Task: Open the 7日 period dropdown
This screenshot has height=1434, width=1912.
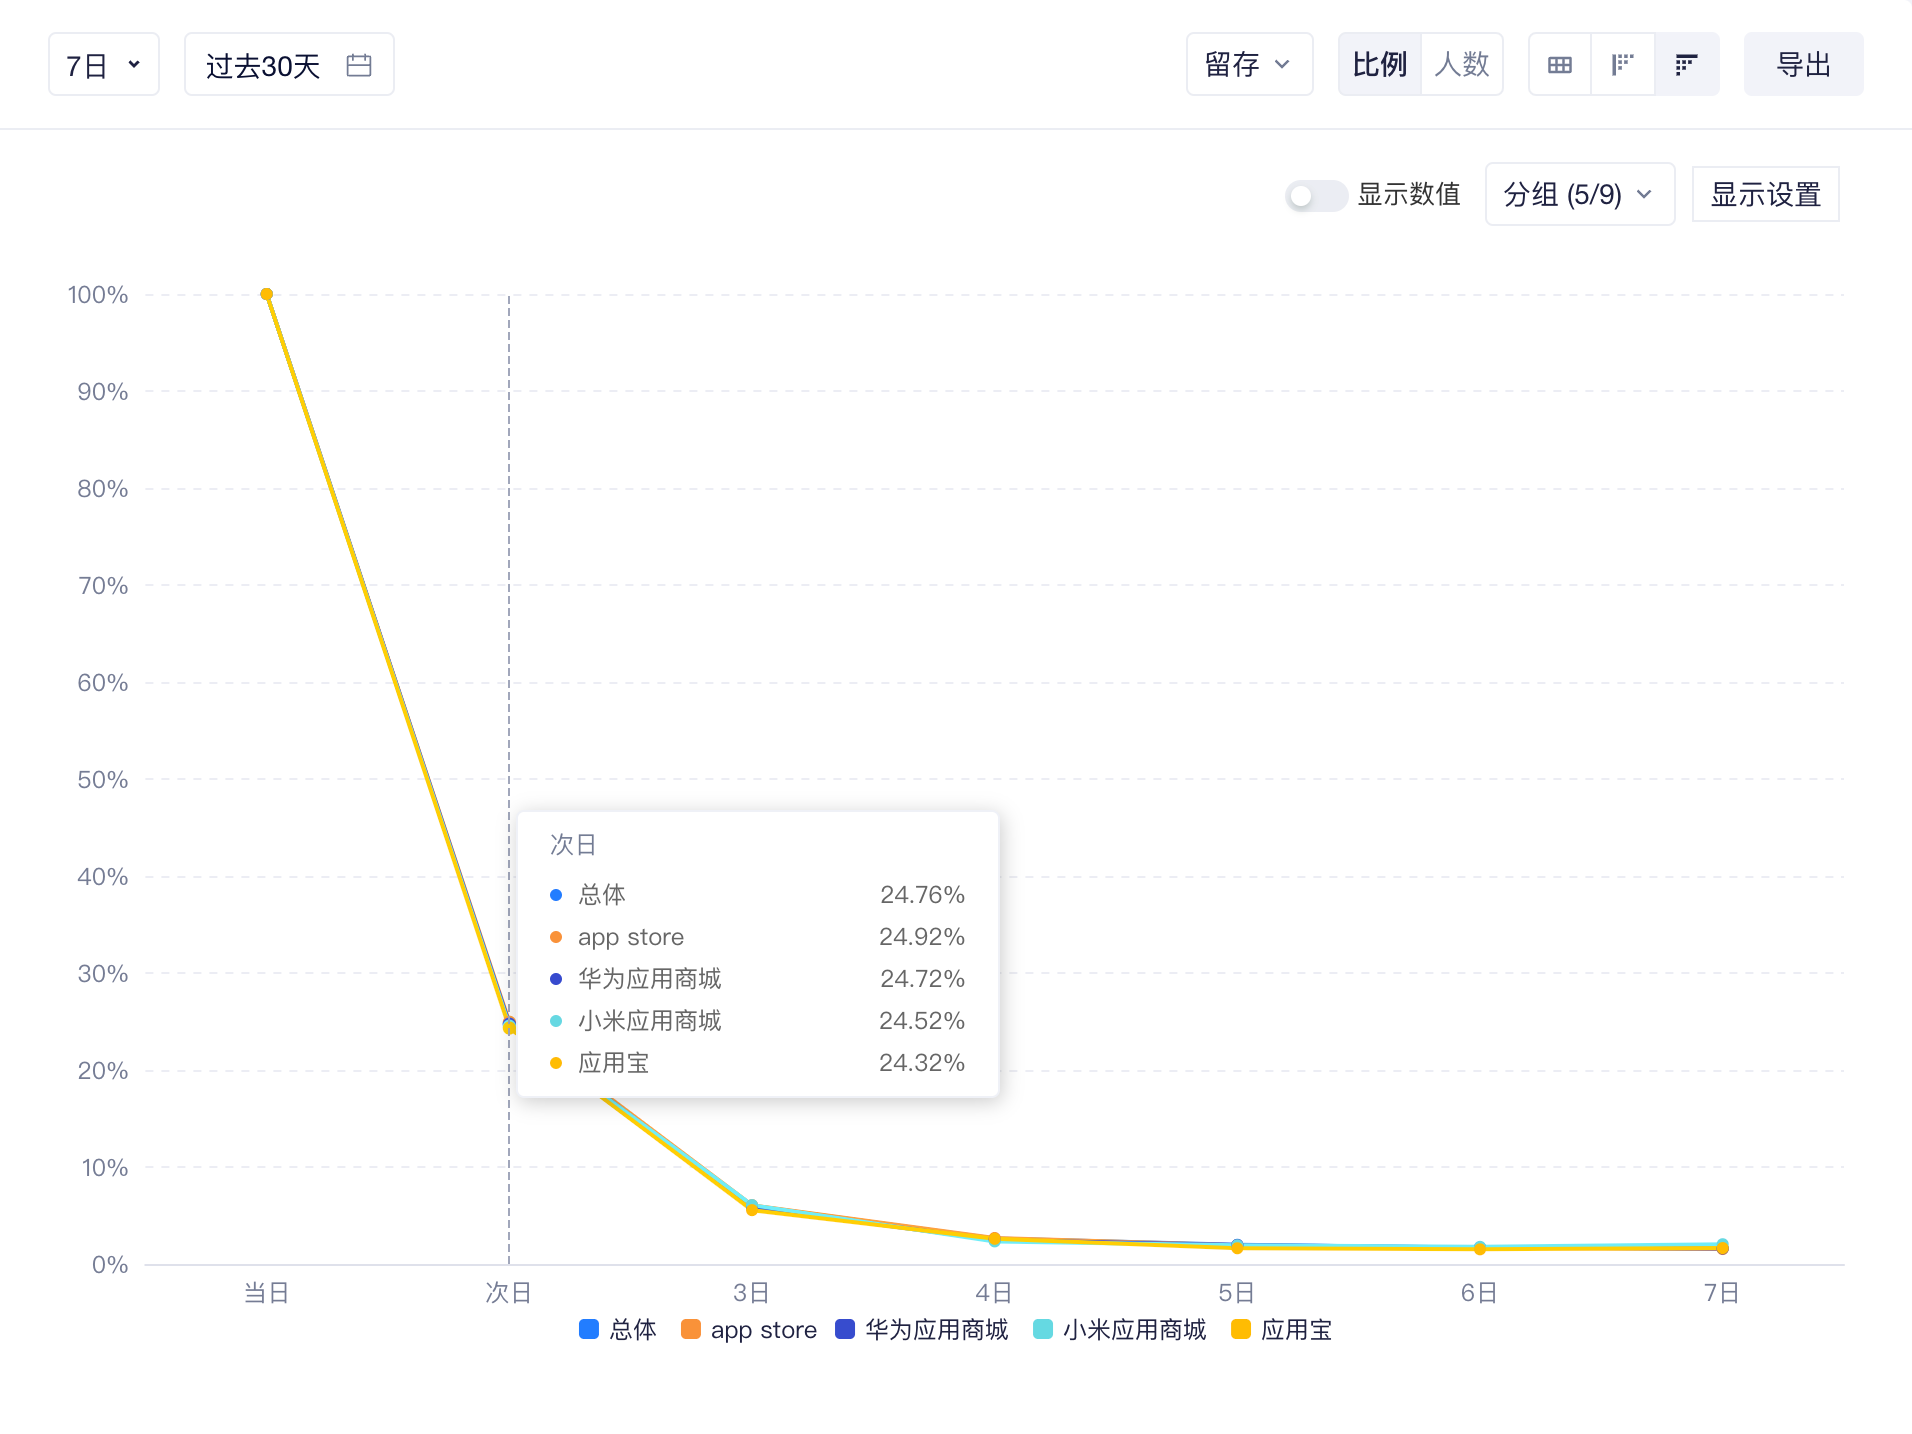Action: tap(104, 65)
